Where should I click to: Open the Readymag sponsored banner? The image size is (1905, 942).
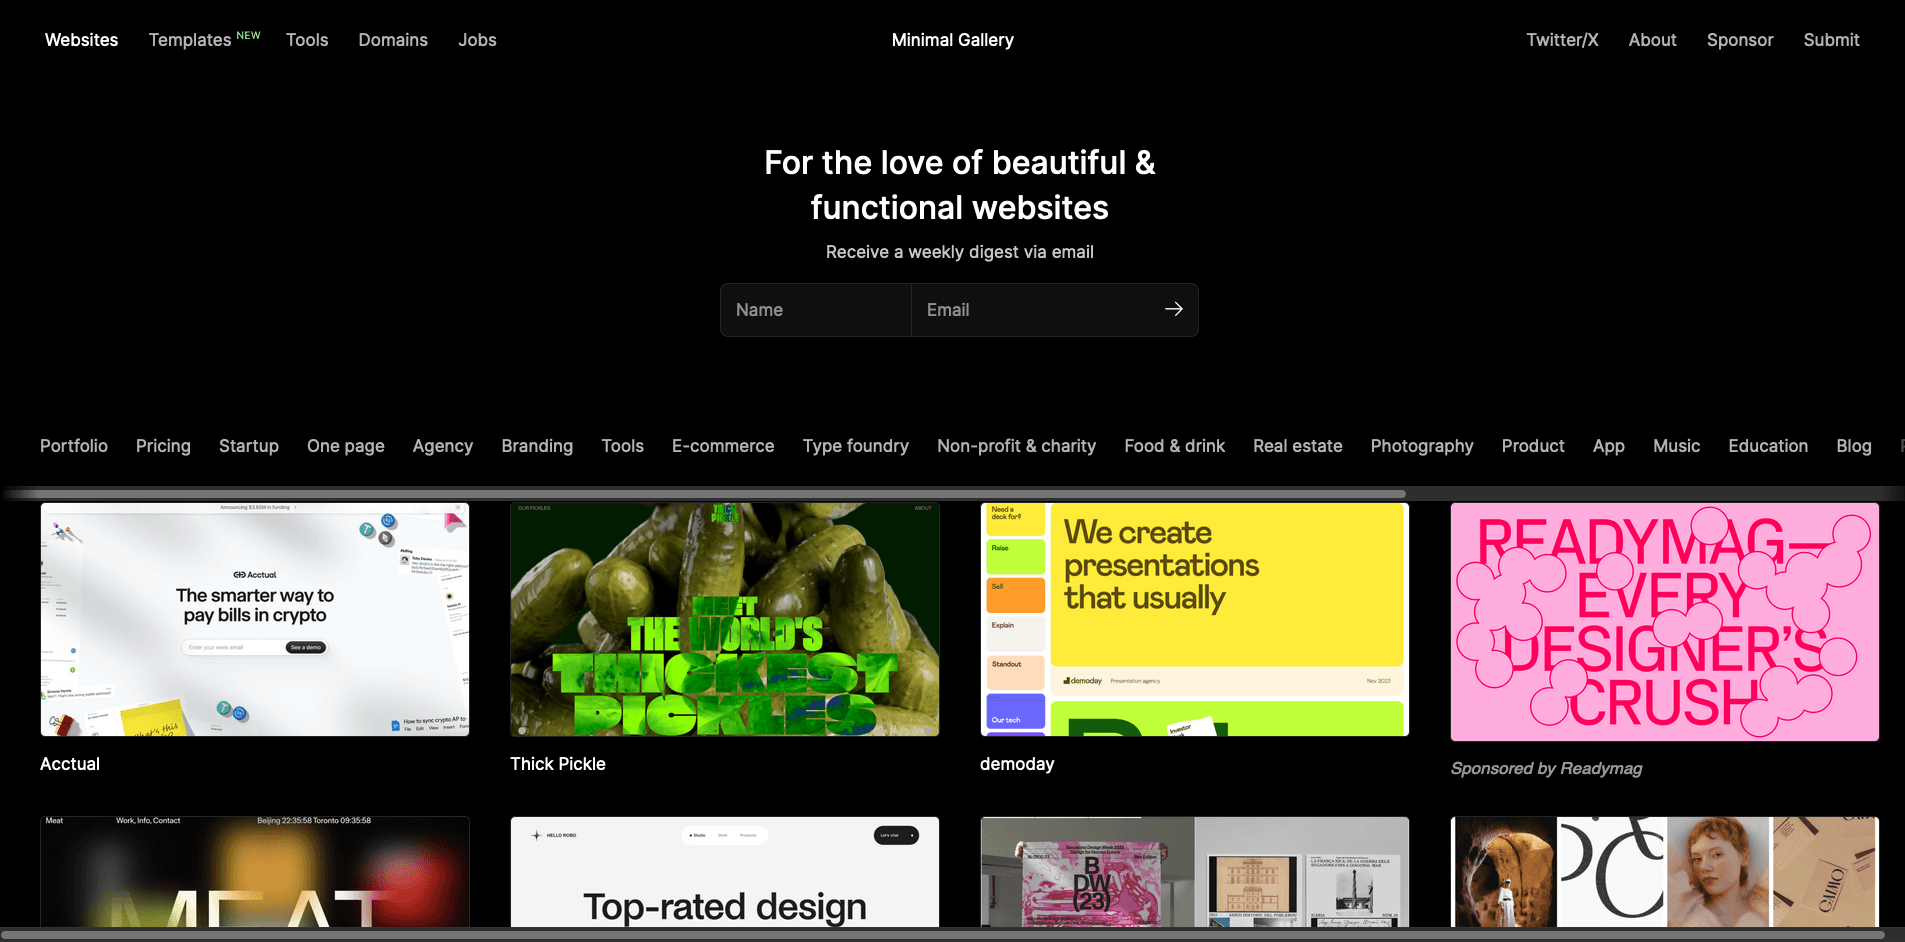(x=1665, y=622)
